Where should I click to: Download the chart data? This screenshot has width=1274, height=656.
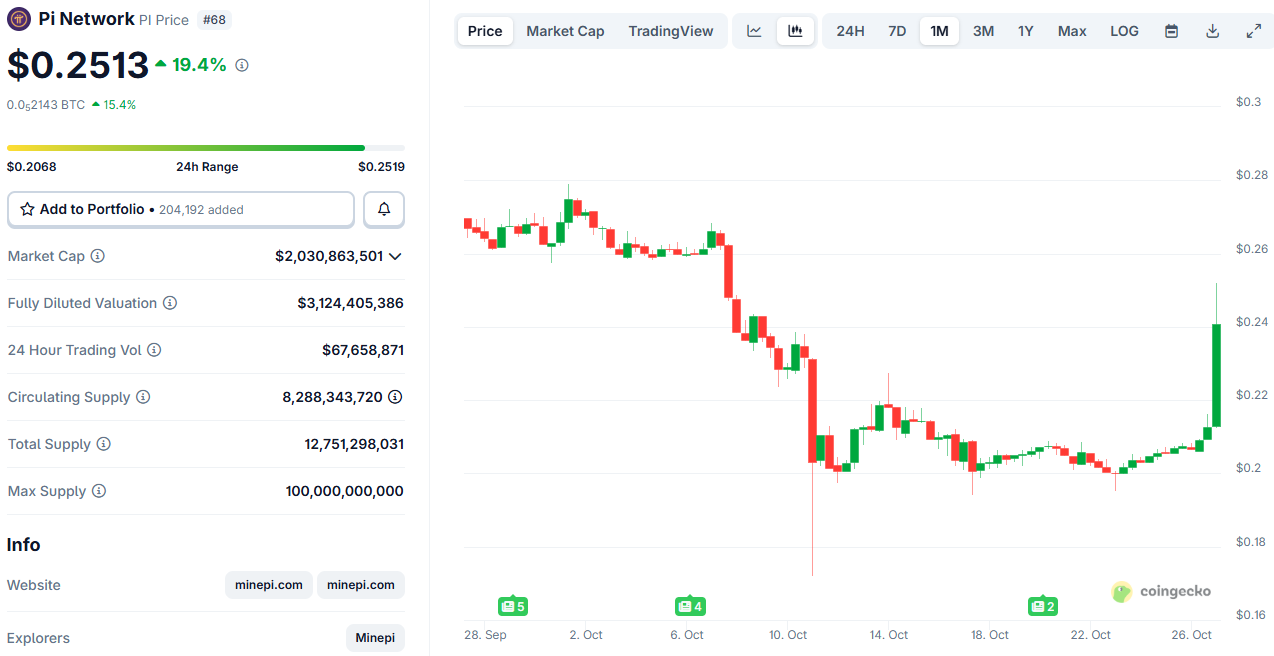tap(1212, 31)
